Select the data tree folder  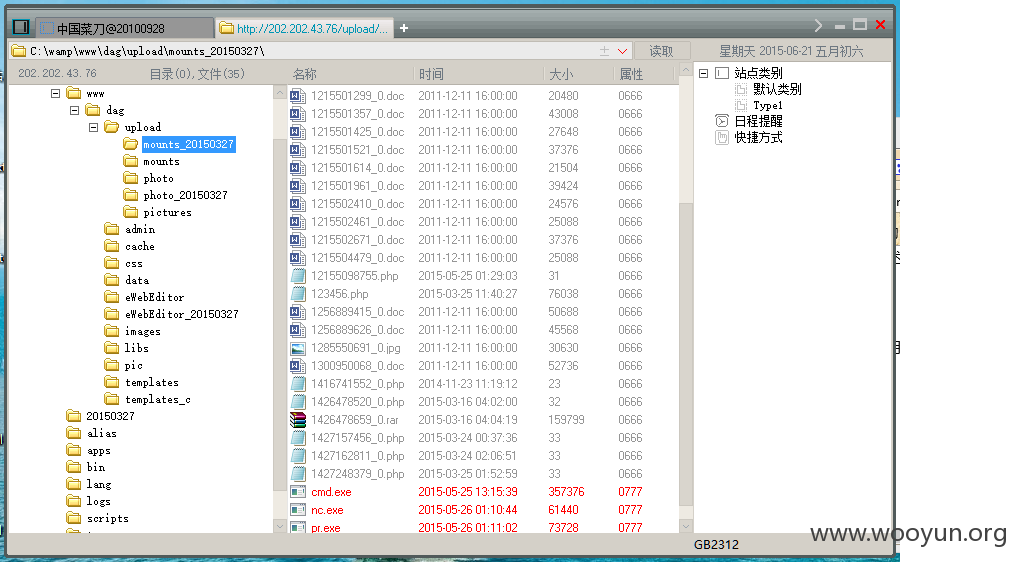[137, 280]
